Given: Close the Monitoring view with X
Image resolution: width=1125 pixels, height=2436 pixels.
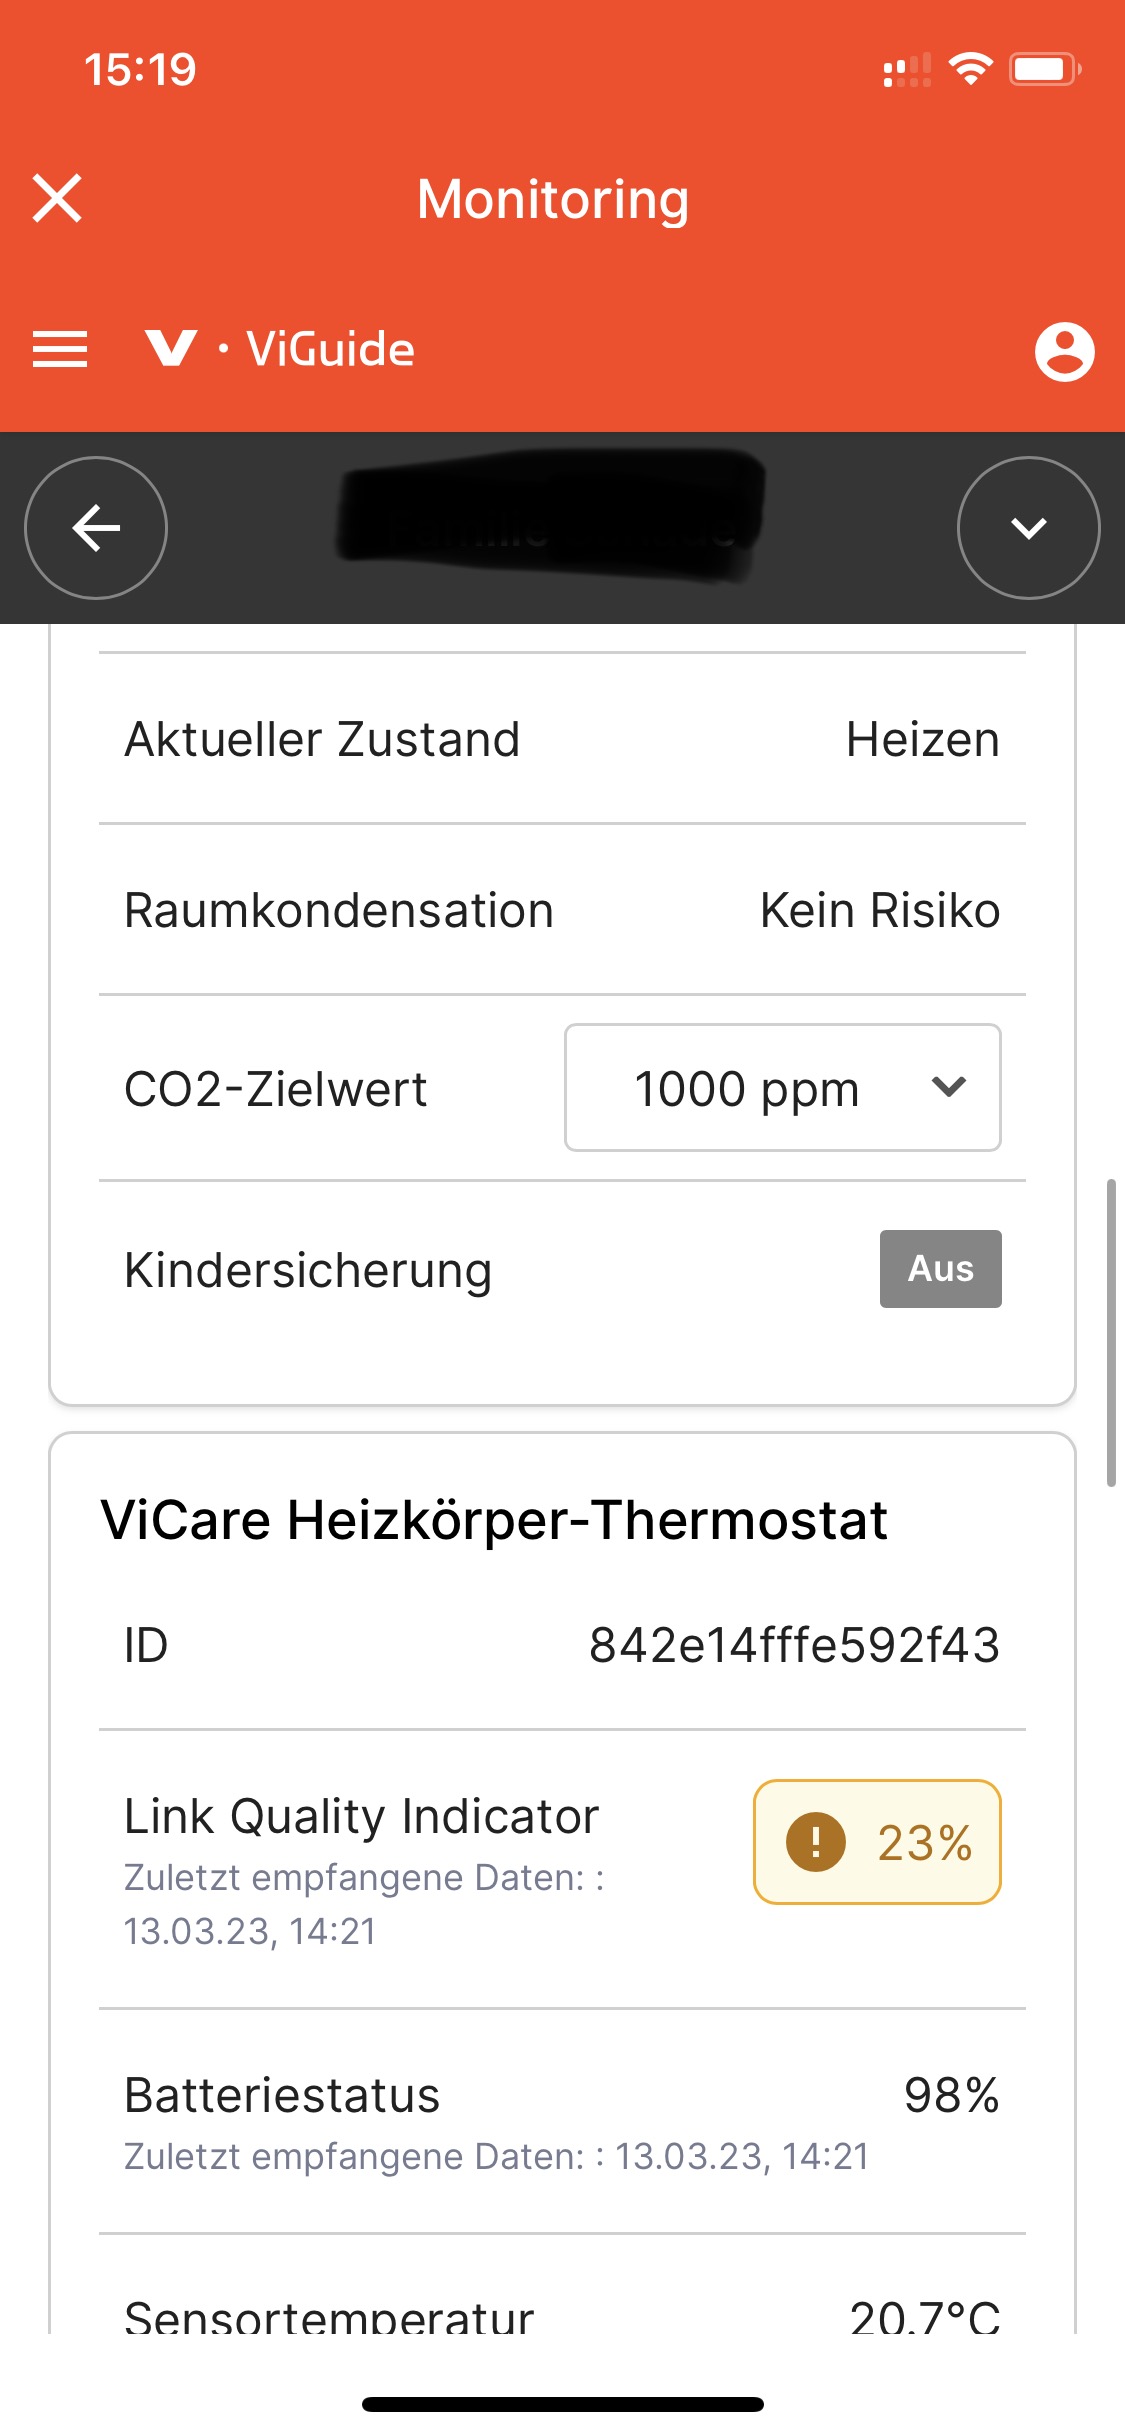Looking at the screenshot, I should (57, 198).
